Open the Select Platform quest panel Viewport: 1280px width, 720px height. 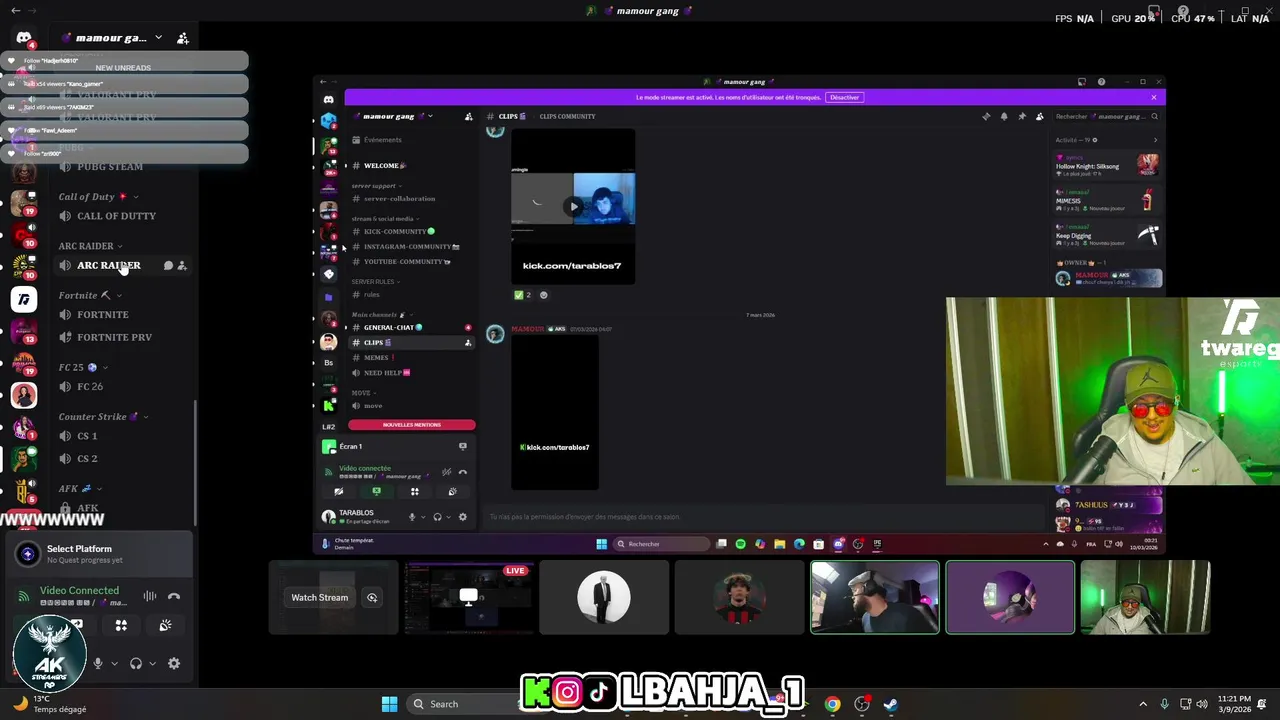pyautogui.click(x=100, y=554)
